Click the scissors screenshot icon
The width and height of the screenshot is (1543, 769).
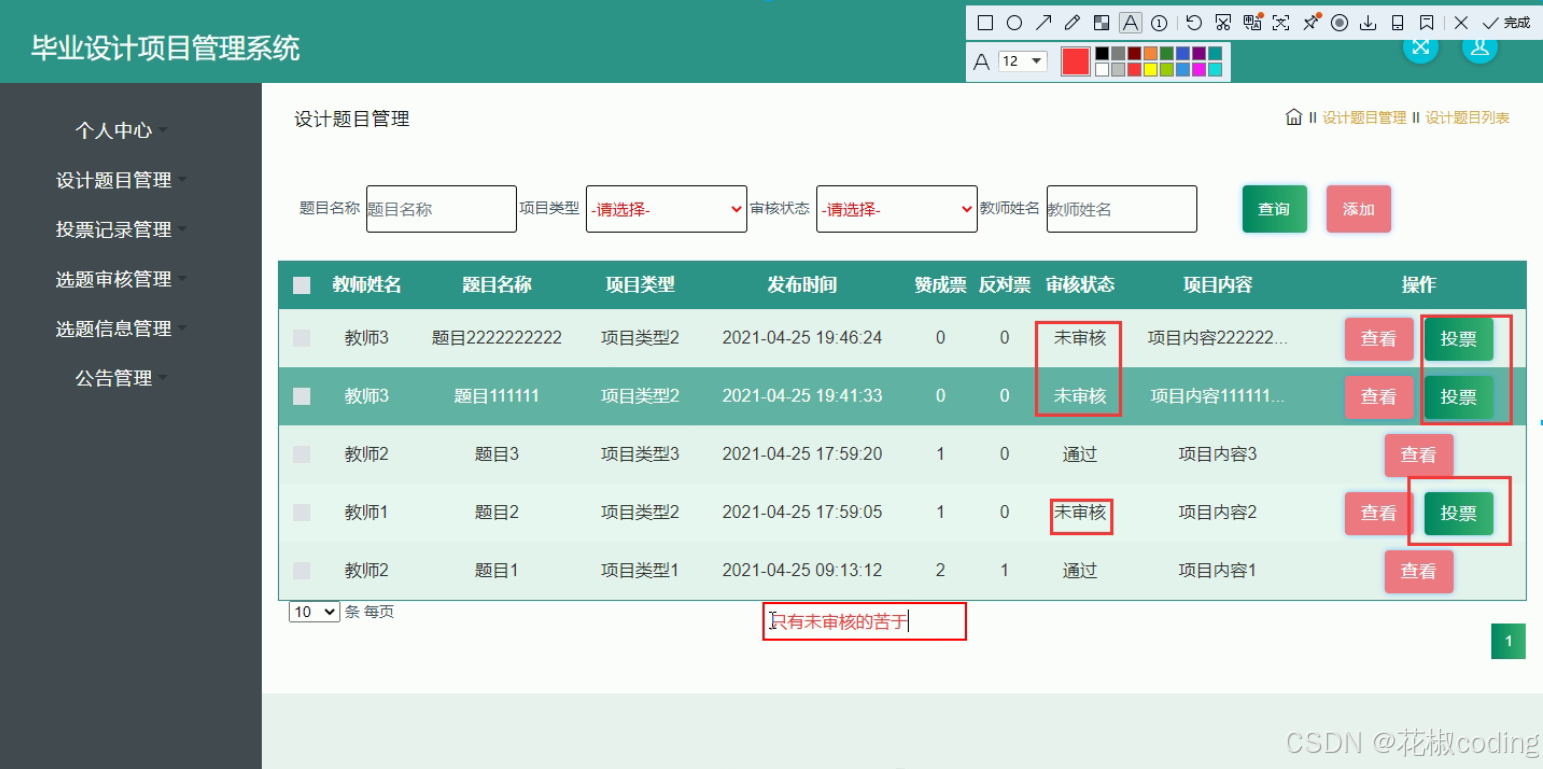1223,23
